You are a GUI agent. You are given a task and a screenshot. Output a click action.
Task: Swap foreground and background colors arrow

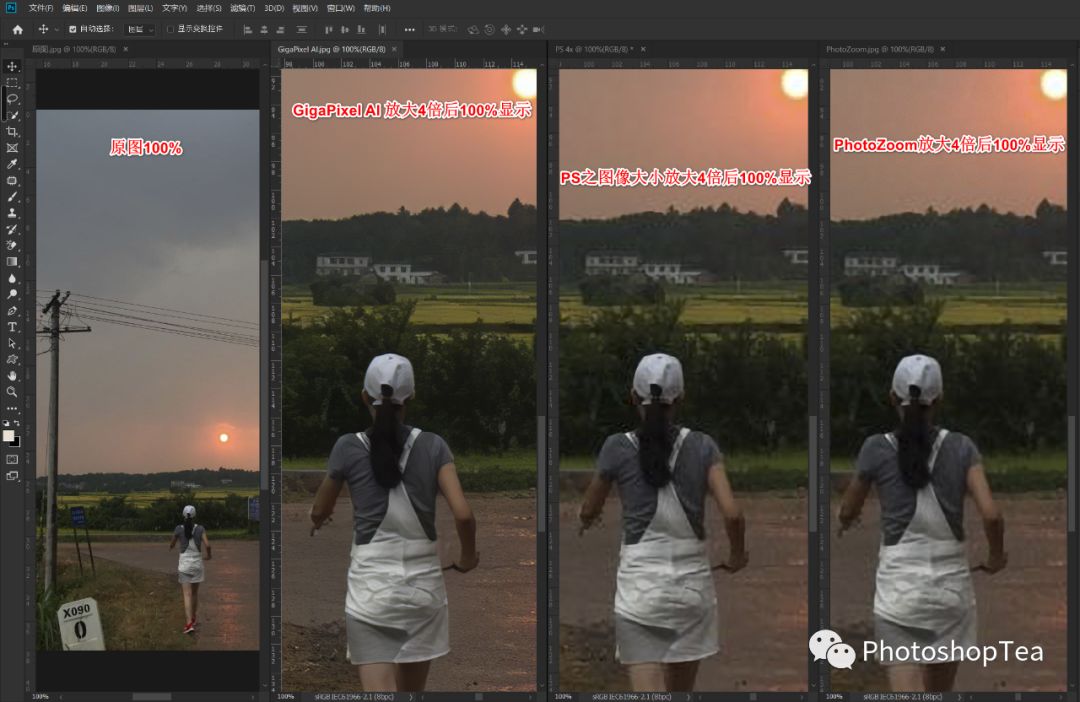[17, 423]
